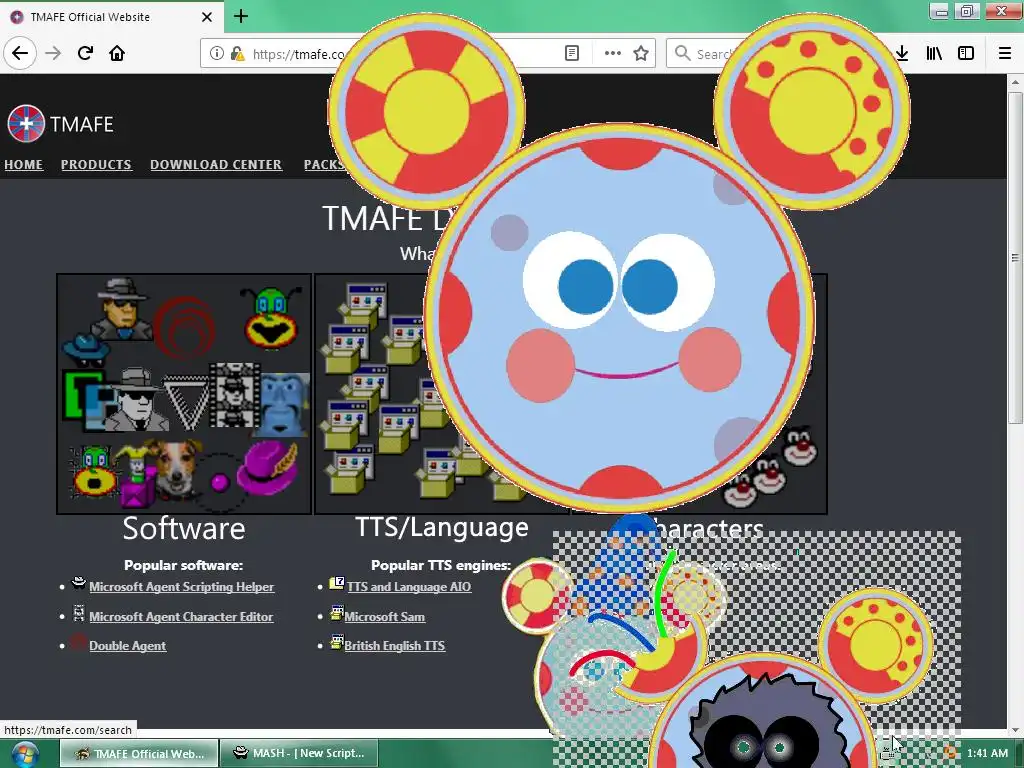Click the TTS/Language heading text

coord(442,527)
